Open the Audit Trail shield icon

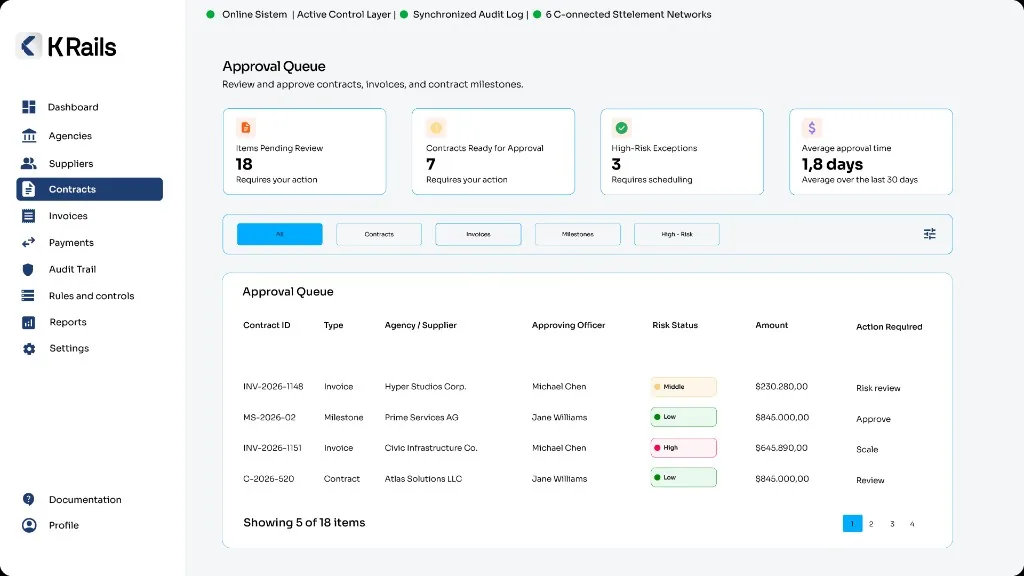pyautogui.click(x=28, y=269)
